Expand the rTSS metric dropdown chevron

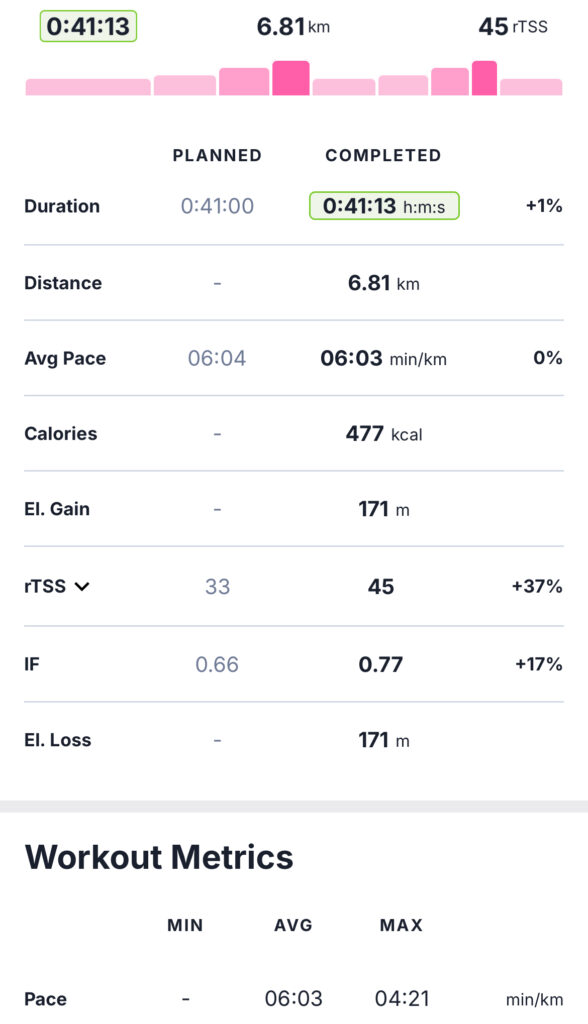coord(82,586)
